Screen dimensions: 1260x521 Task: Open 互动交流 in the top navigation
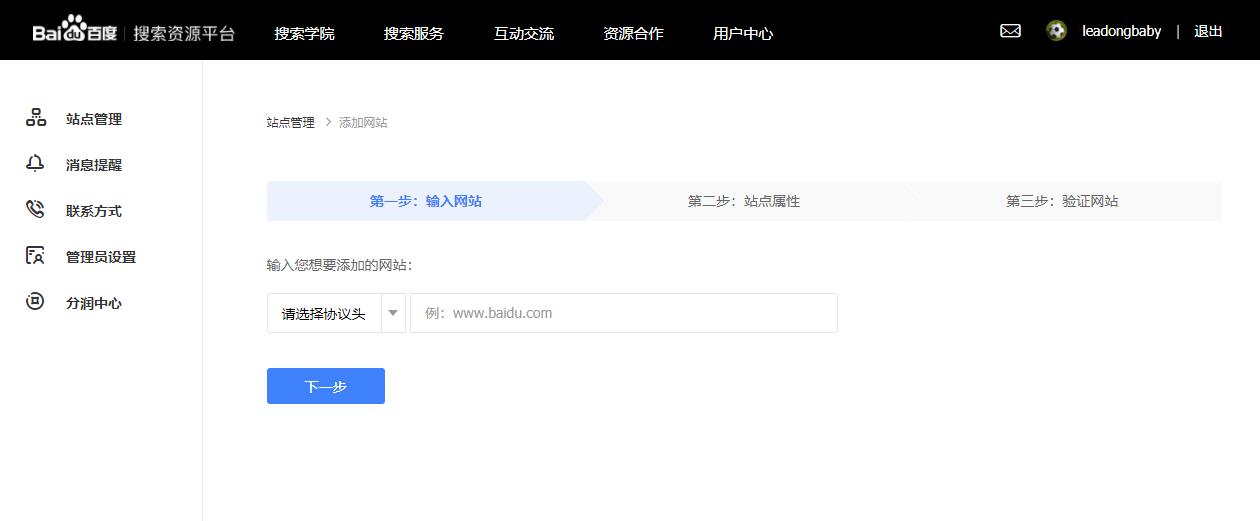coord(524,33)
